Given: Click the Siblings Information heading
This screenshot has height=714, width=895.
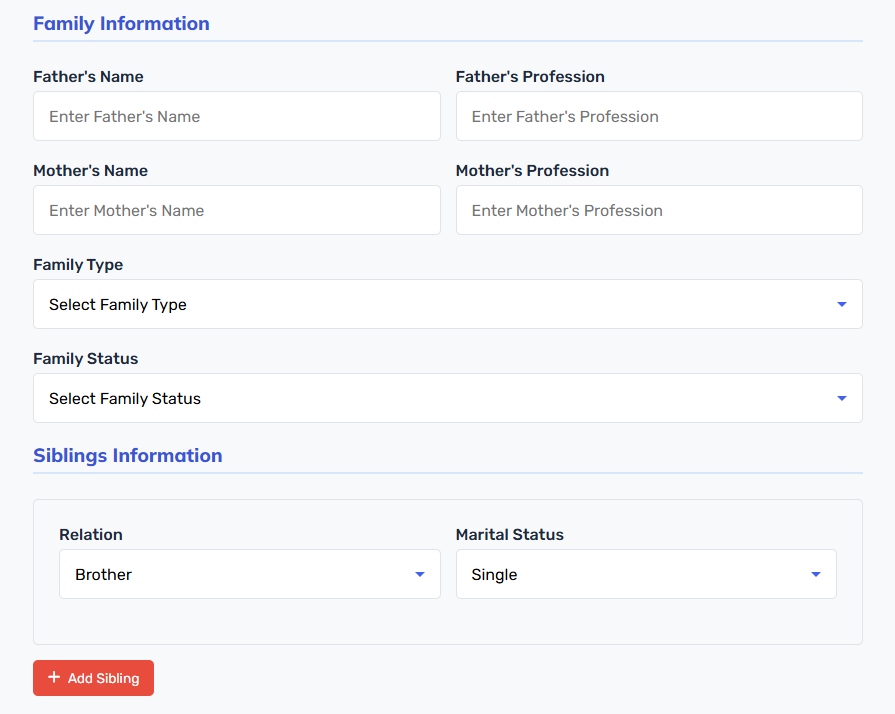Looking at the screenshot, I should click(x=128, y=455).
